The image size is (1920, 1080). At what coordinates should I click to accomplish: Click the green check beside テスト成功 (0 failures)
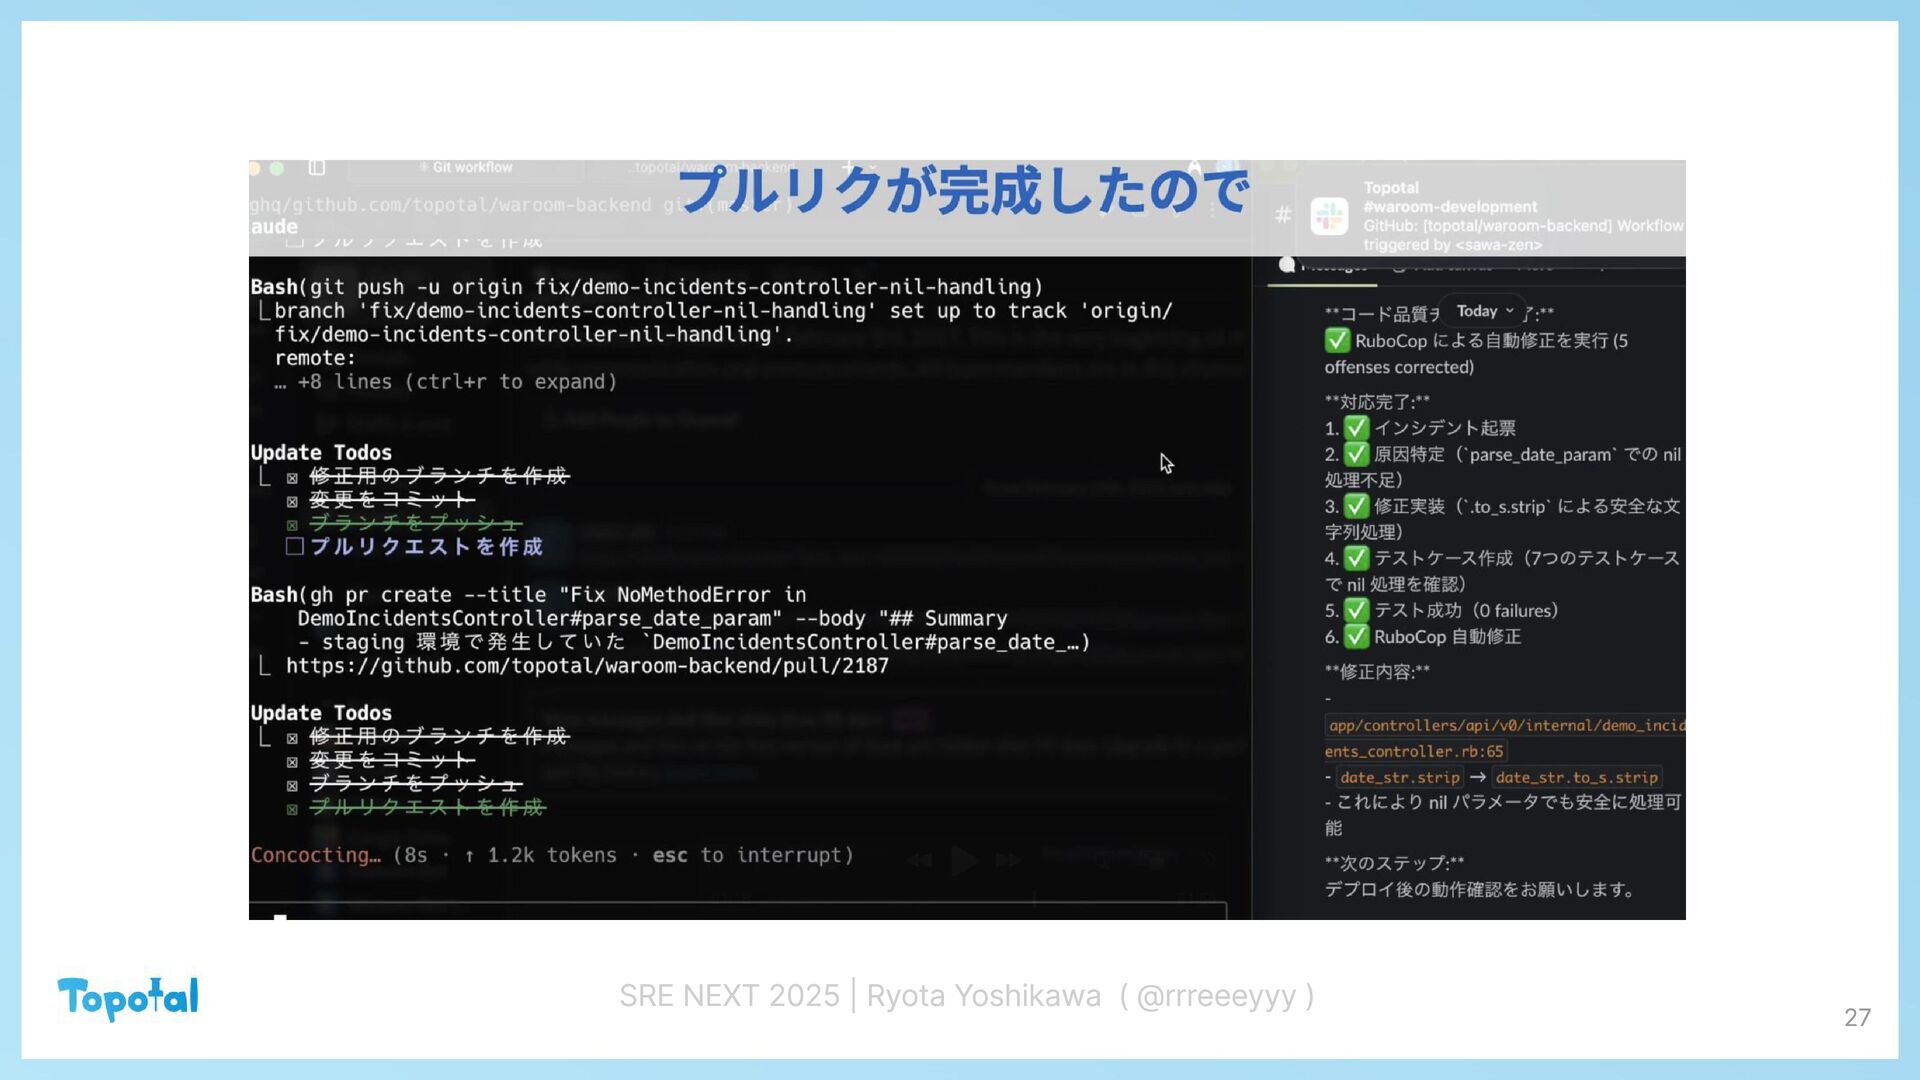point(1356,610)
